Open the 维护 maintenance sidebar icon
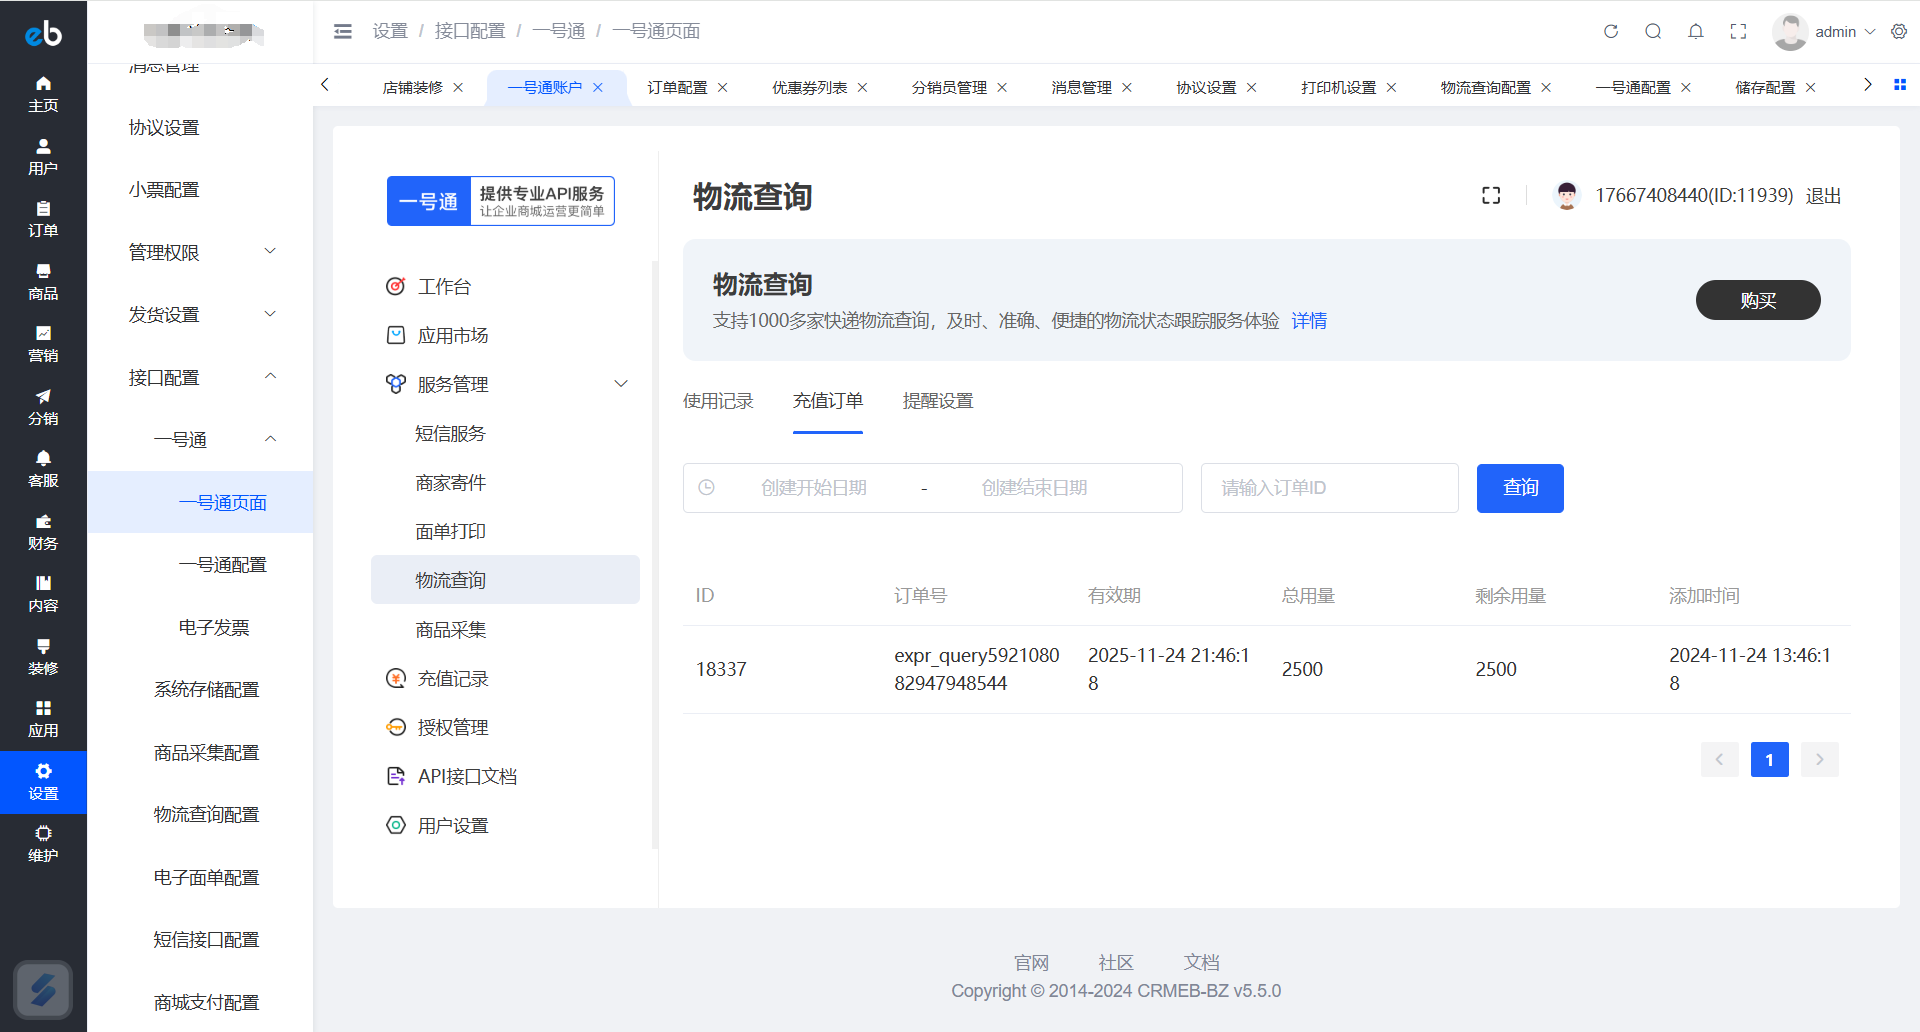Image resolution: width=1920 pixels, height=1032 pixels. pos(43,844)
